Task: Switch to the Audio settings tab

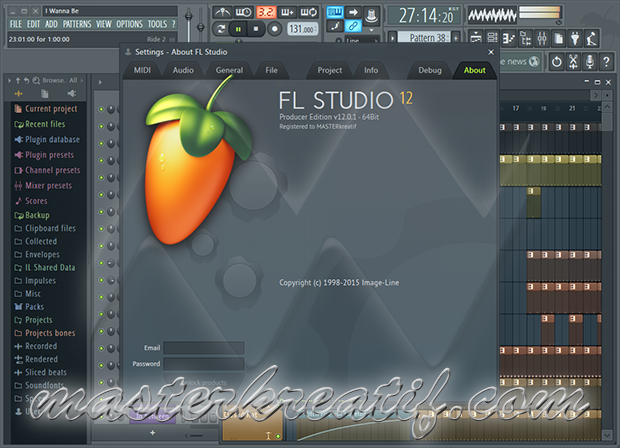Action: 183,70
